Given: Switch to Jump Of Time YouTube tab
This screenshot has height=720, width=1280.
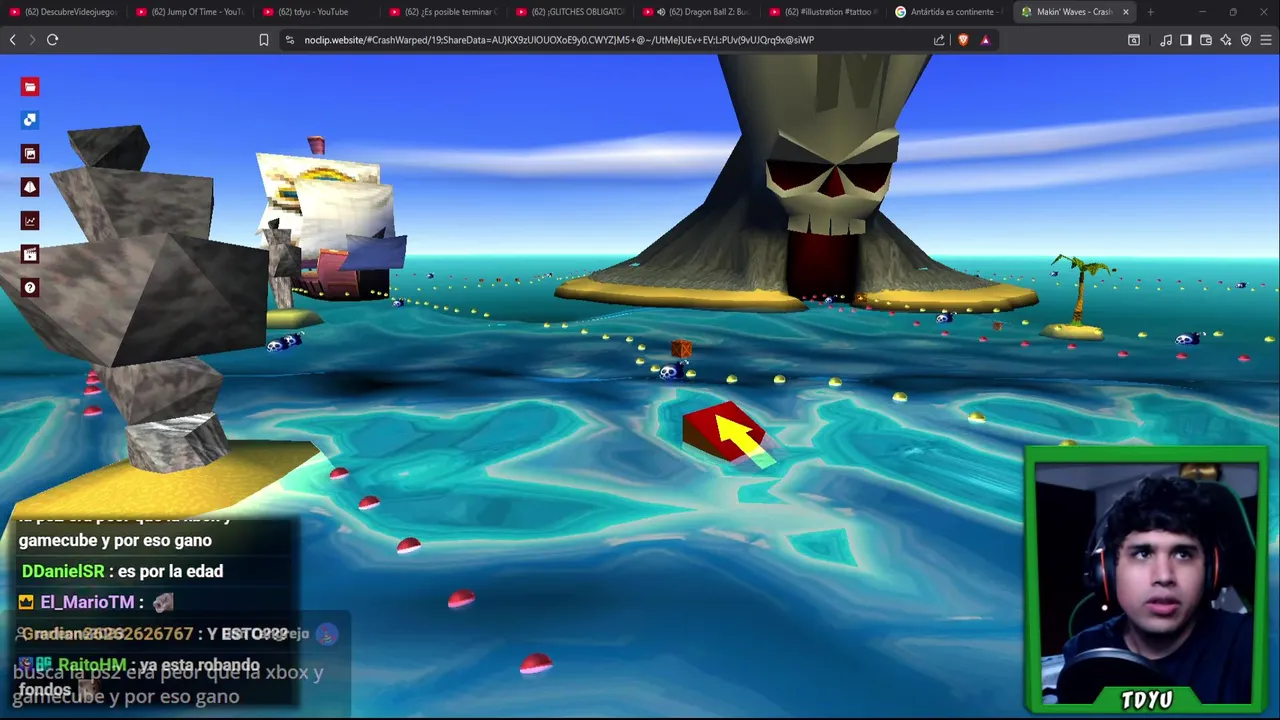Looking at the screenshot, I should pyautogui.click(x=190, y=12).
